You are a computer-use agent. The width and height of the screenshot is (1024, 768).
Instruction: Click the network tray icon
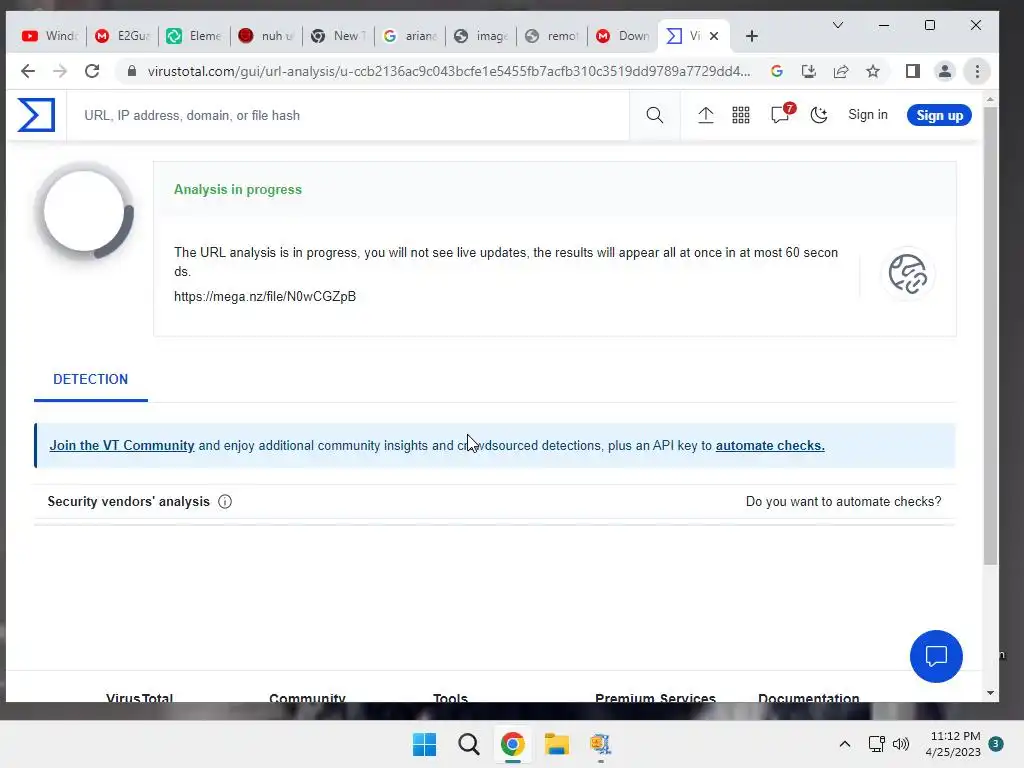[x=876, y=744]
